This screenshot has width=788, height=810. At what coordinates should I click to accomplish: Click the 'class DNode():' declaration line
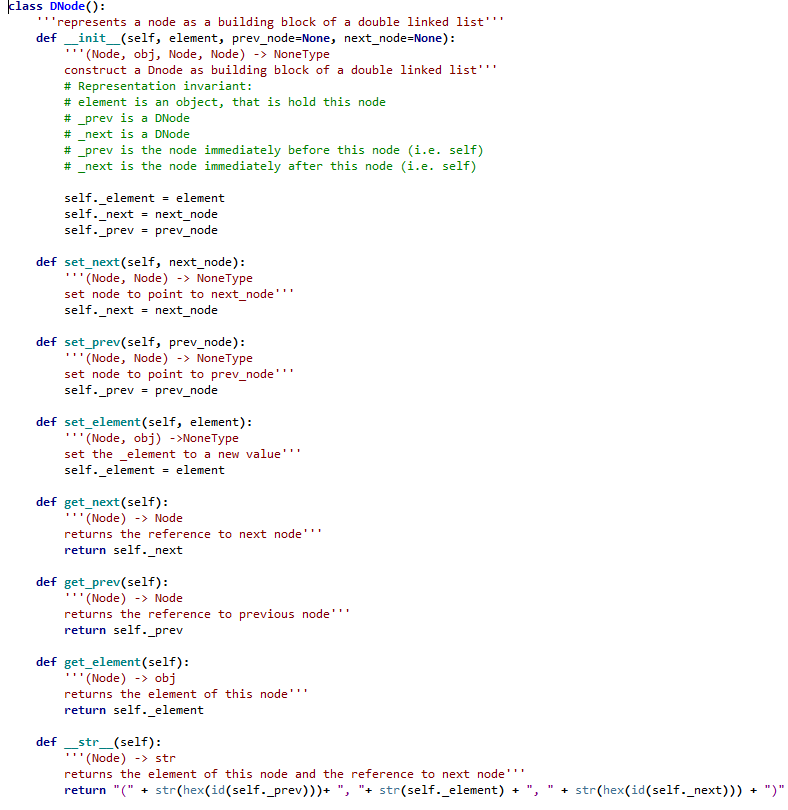pyautogui.click(x=57, y=7)
